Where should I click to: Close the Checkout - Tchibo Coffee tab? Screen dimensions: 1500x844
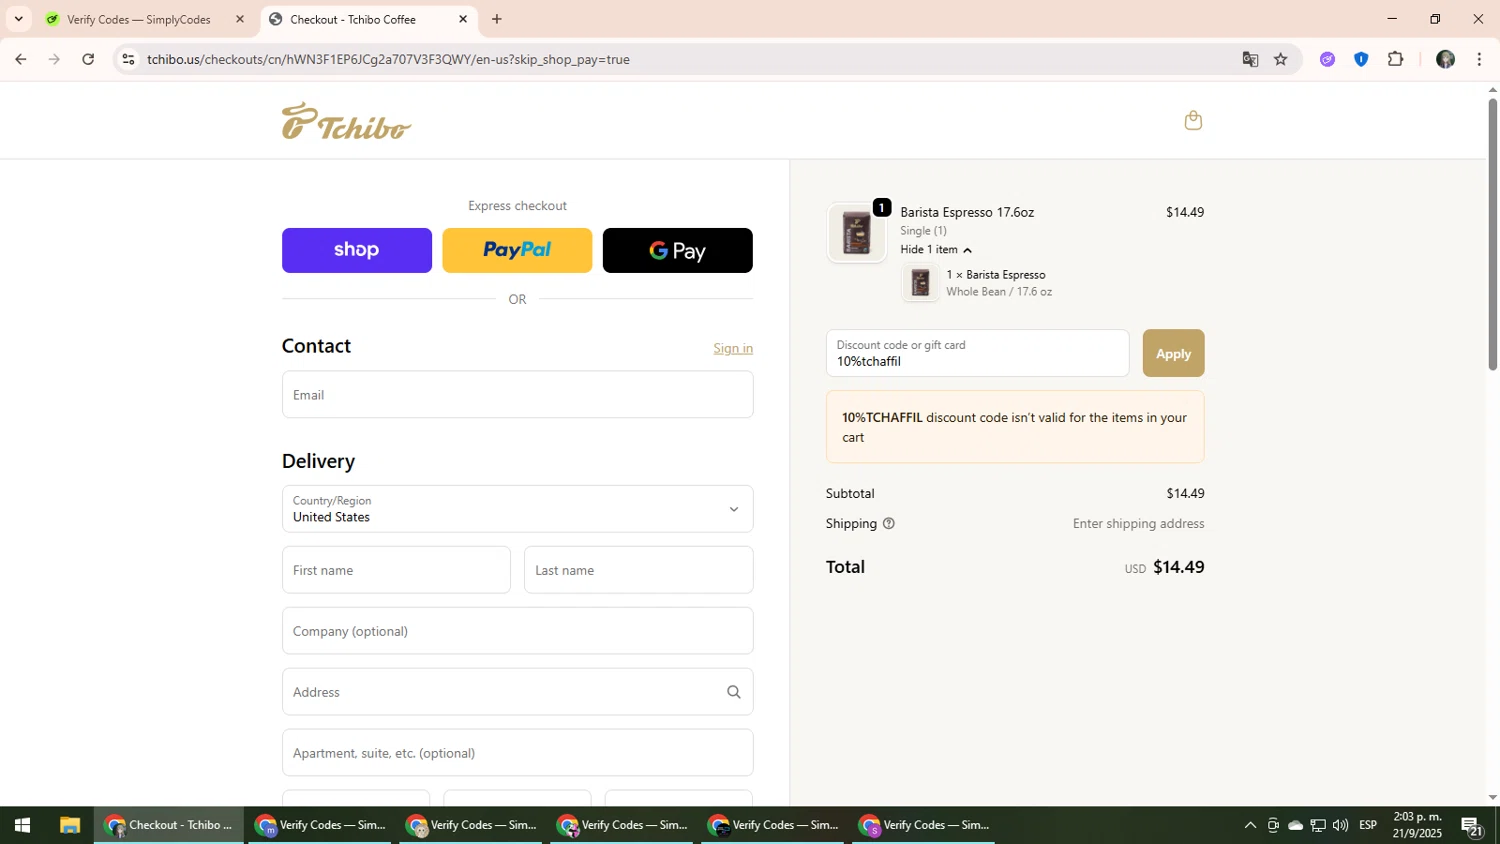(463, 19)
